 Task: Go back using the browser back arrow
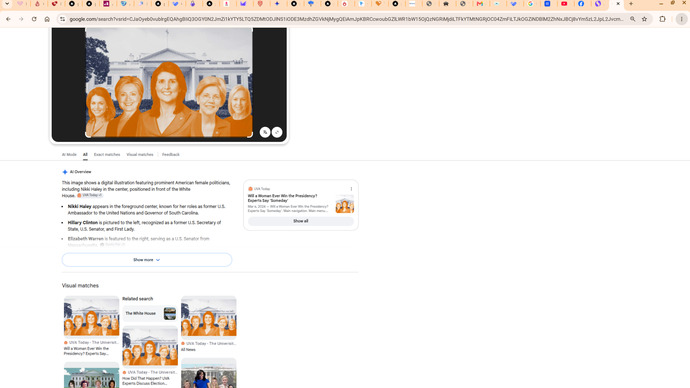[x=8, y=19]
